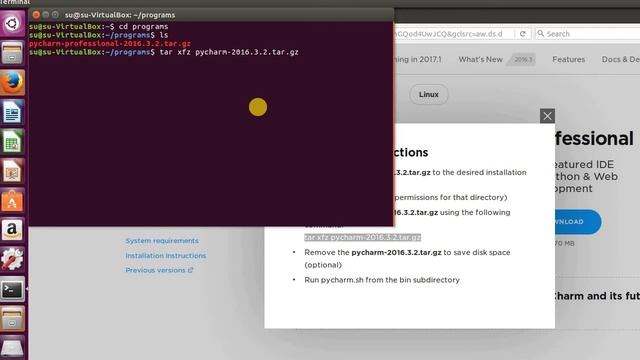Open the archive manager icon below Terminal

tap(12, 319)
